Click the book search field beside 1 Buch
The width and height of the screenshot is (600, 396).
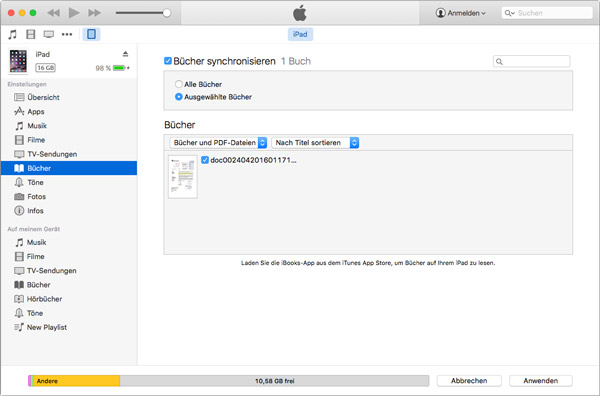(x=532, y=61)
